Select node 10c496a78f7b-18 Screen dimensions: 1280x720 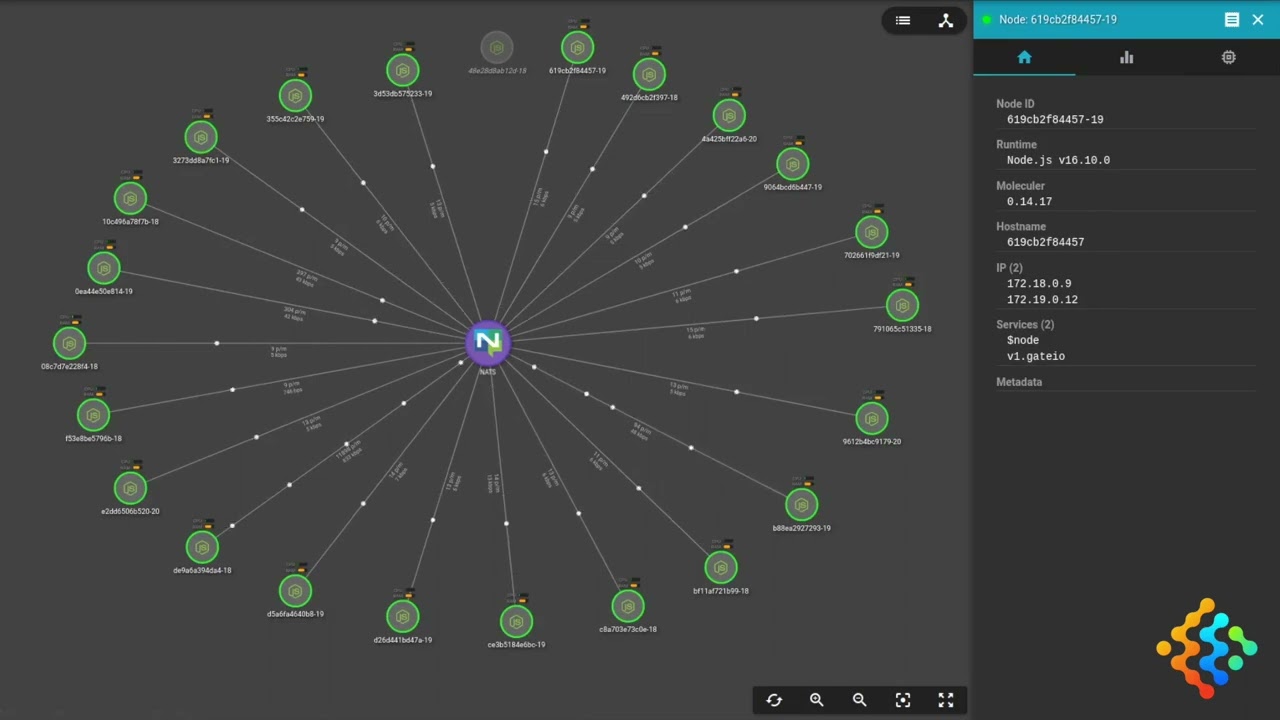coord(130,198)
